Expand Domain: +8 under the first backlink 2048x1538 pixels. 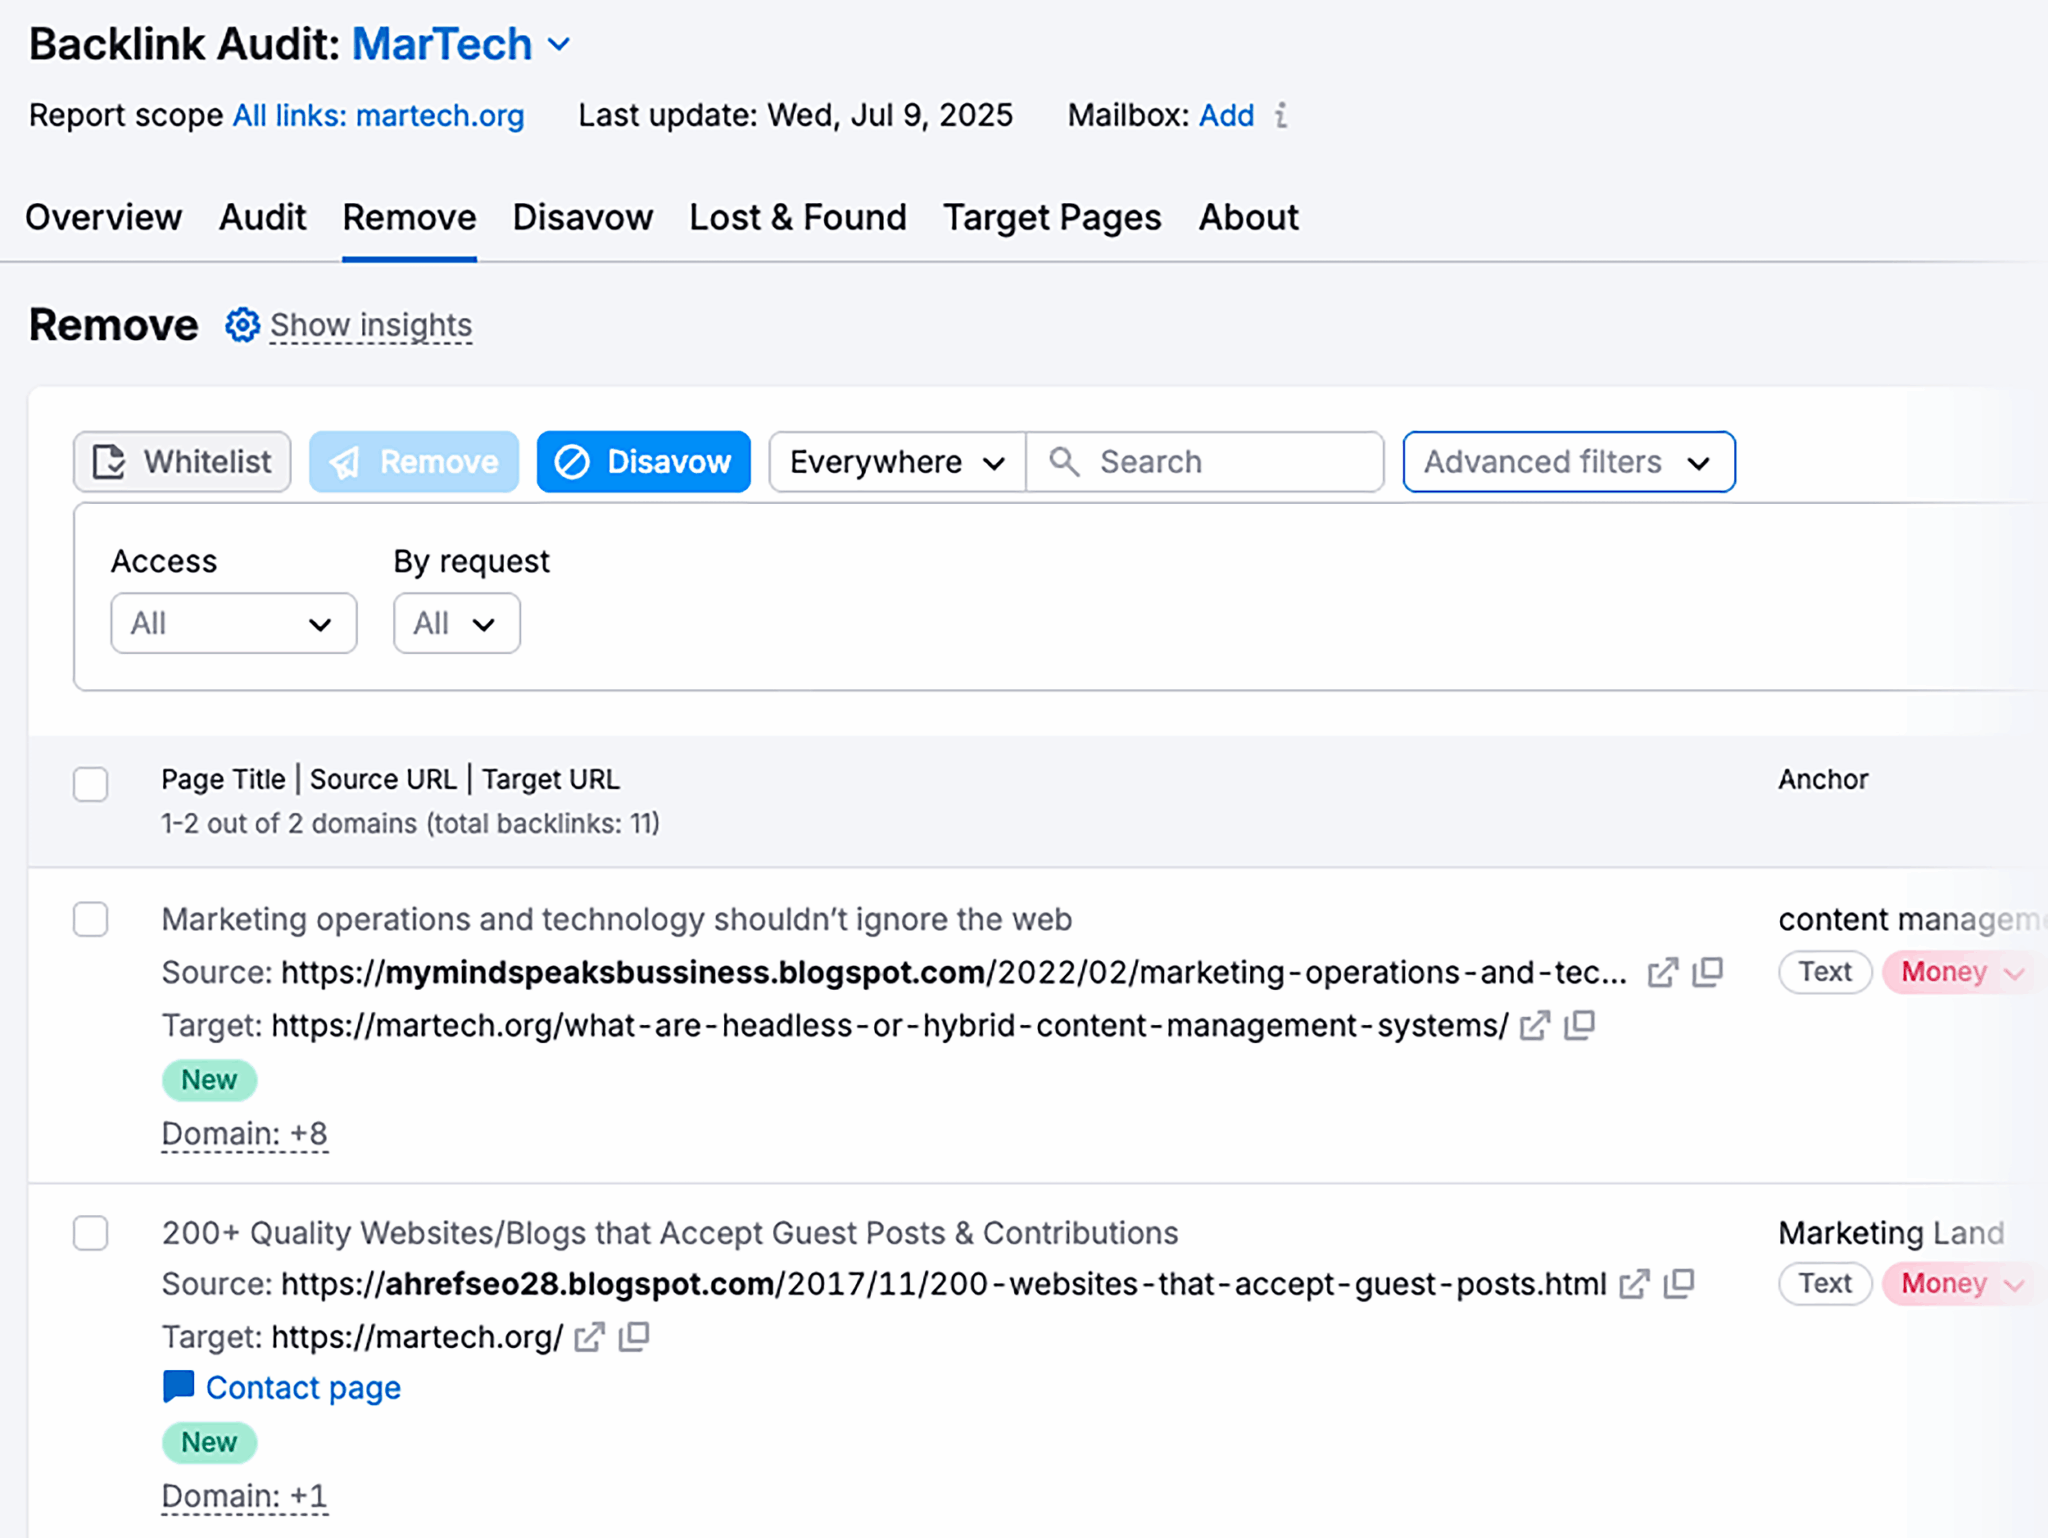[244, 1132]
